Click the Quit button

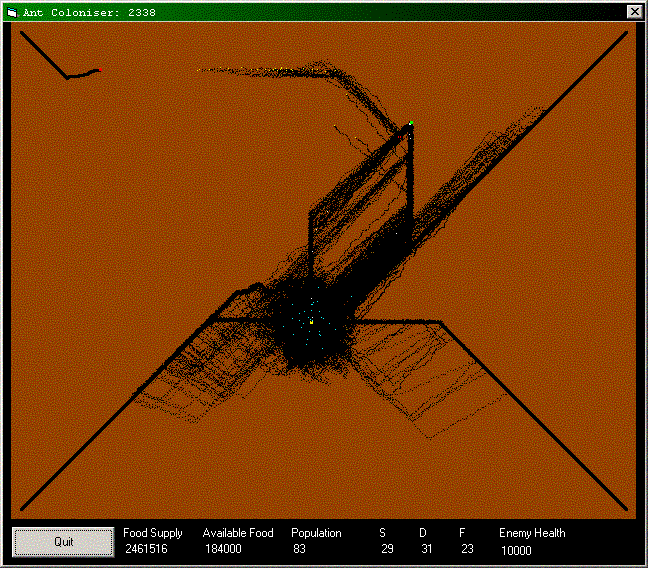63,541
